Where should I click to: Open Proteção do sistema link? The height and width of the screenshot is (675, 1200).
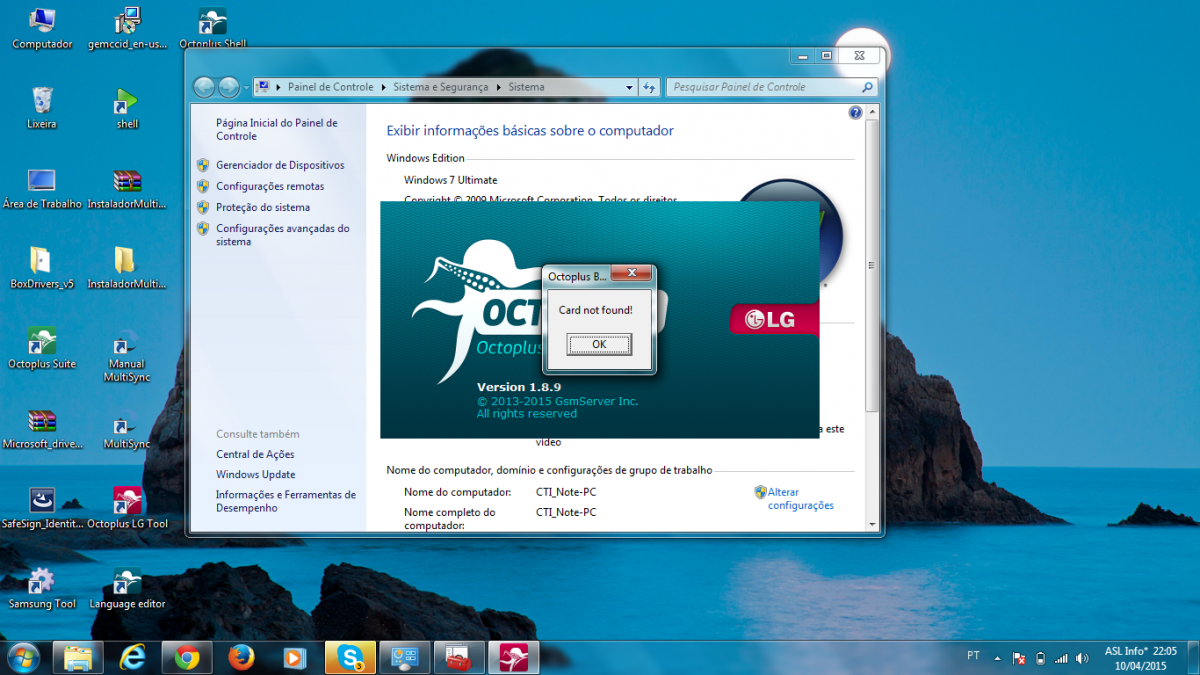coord(263,207)
